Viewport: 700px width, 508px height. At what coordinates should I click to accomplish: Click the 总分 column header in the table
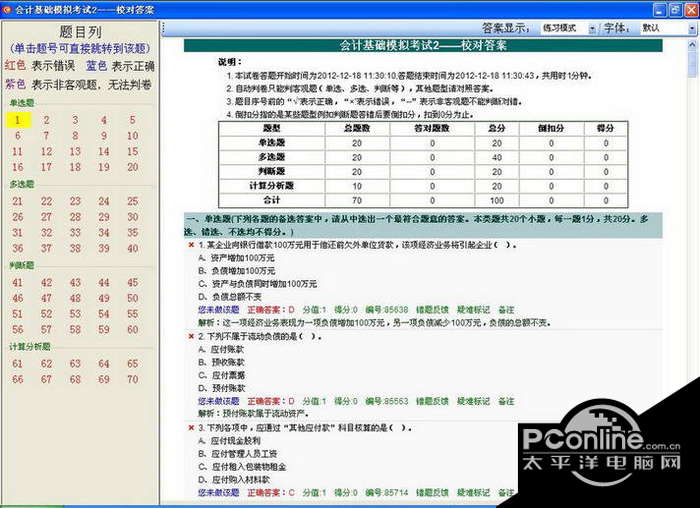click(x=497, y=128)
